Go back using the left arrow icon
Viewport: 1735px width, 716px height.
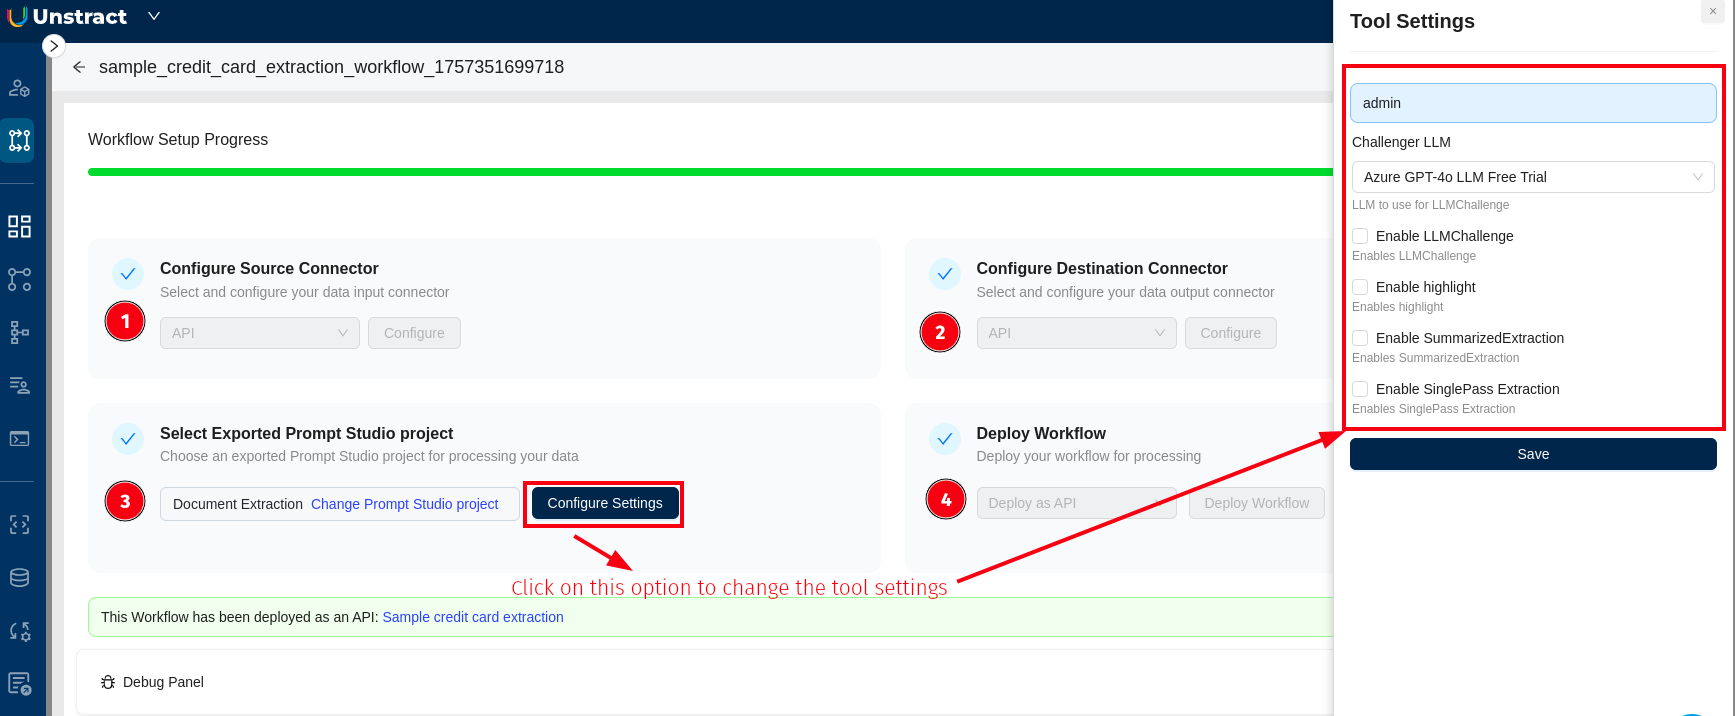click(x=79, y=67)
